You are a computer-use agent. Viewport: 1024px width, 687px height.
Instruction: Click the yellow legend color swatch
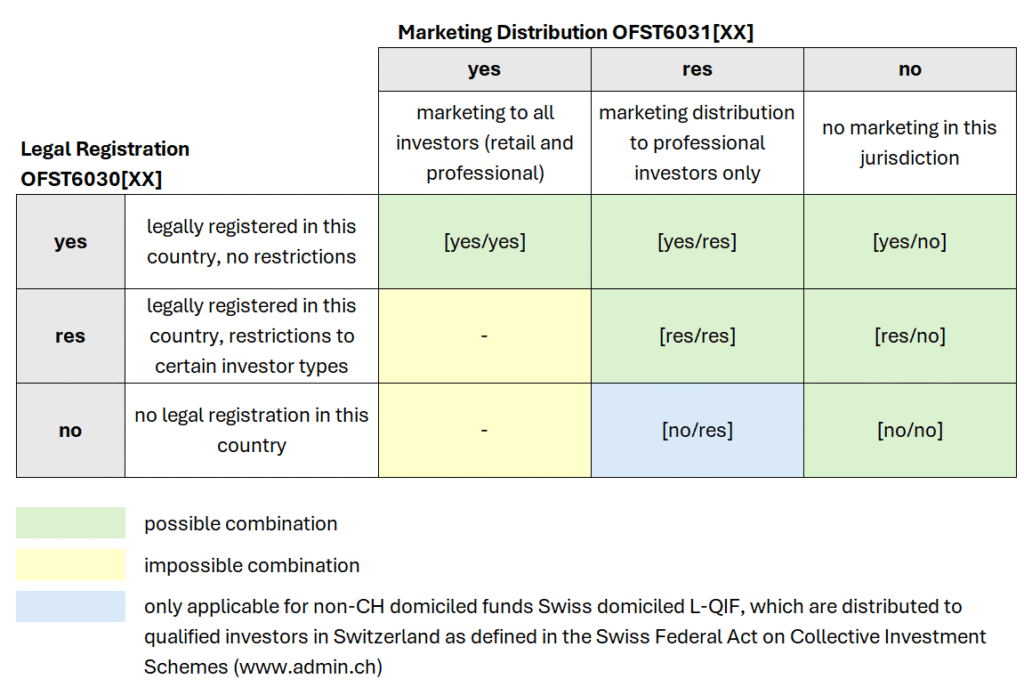[x=70, y=565]
